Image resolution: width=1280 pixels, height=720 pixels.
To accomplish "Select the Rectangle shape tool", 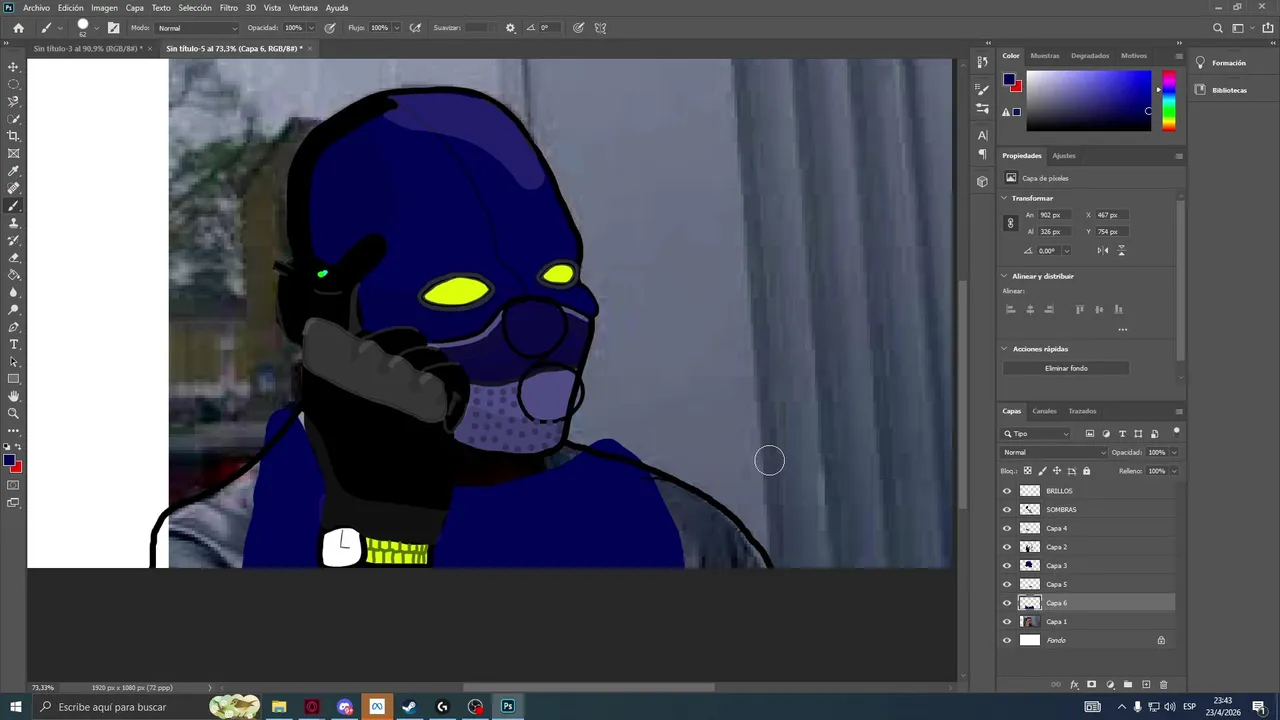I will pyautogui.click(x=13, y=379).
